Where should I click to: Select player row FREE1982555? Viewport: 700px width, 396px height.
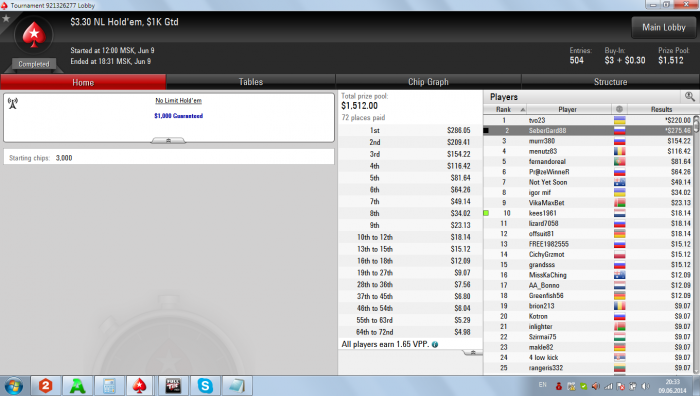click(588, 244)
